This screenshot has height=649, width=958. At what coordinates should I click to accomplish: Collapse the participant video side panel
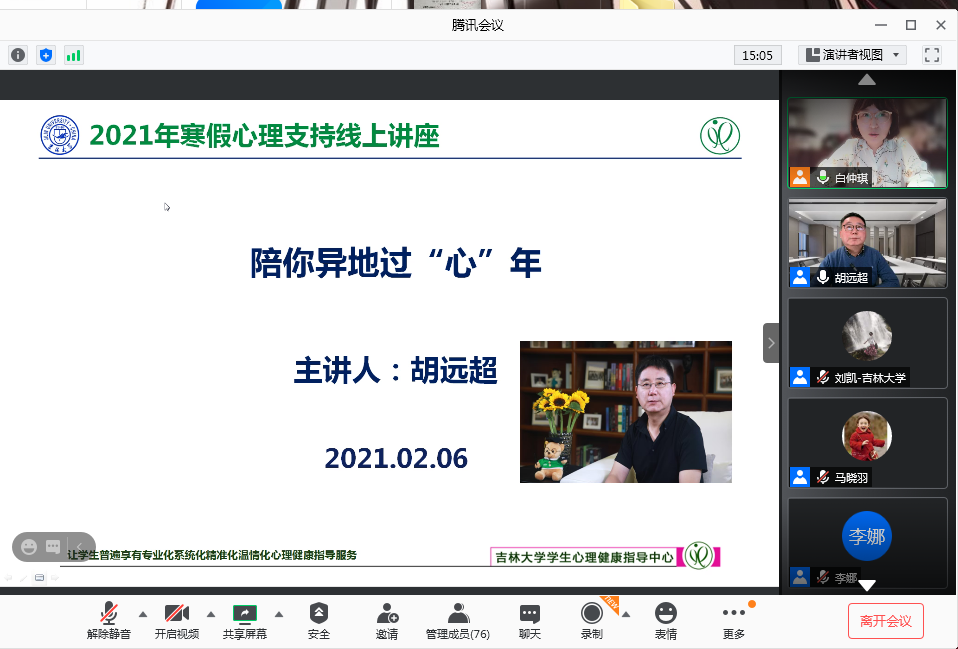tap(771, 343)
